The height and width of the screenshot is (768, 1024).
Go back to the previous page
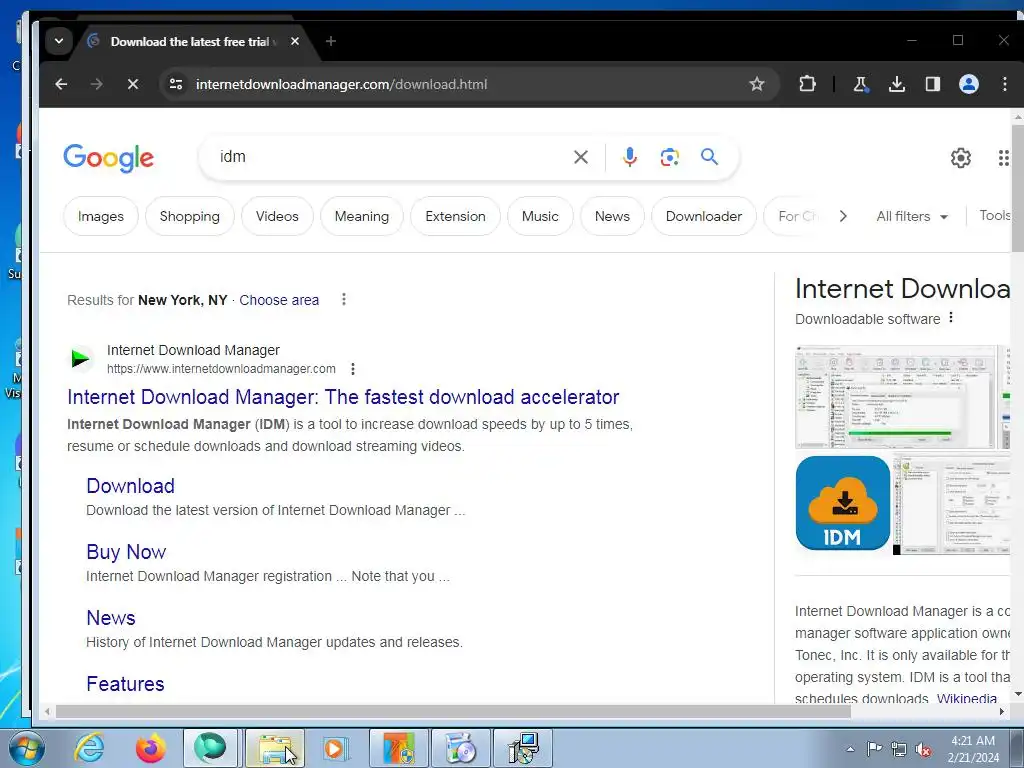pyautogui.click(x=61, y=84)
